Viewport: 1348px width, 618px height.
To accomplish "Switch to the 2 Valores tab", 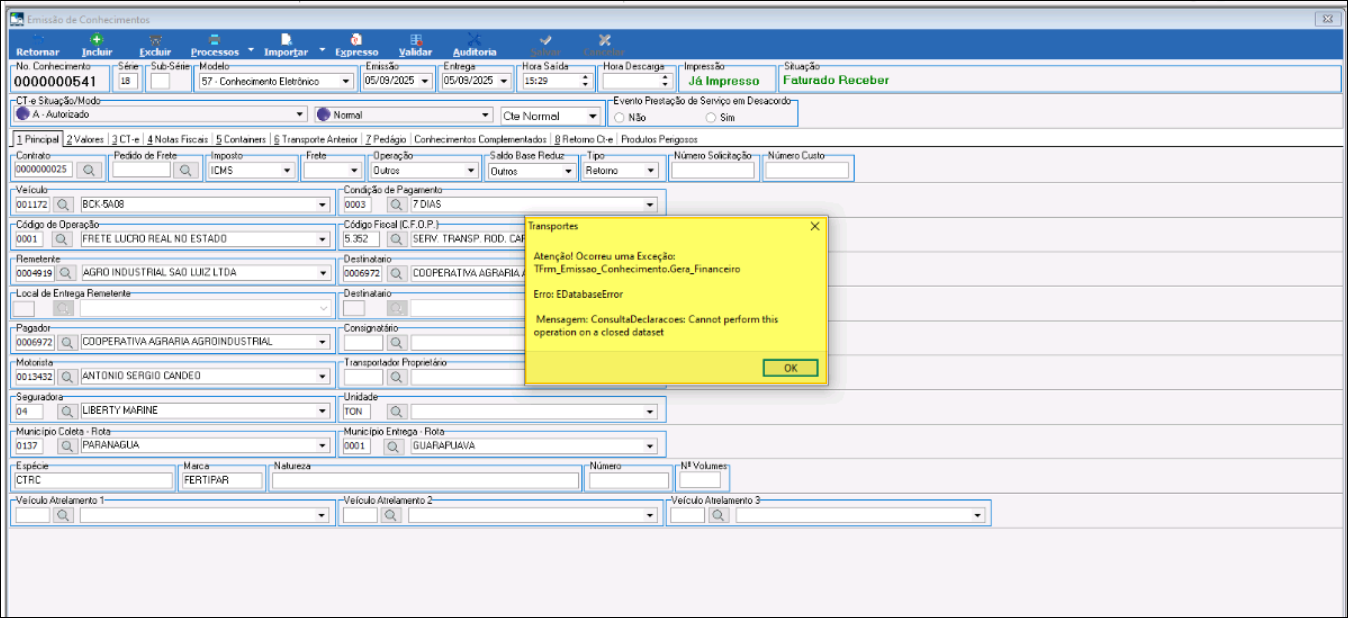I will [84, 139].
